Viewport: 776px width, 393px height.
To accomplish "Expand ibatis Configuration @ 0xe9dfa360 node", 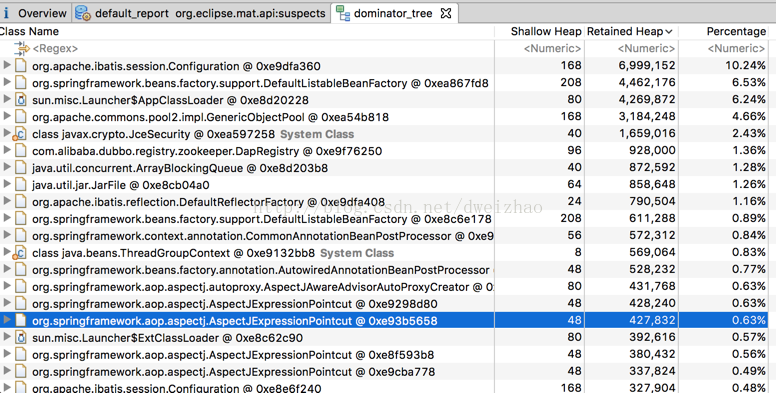I will point(7,65).
